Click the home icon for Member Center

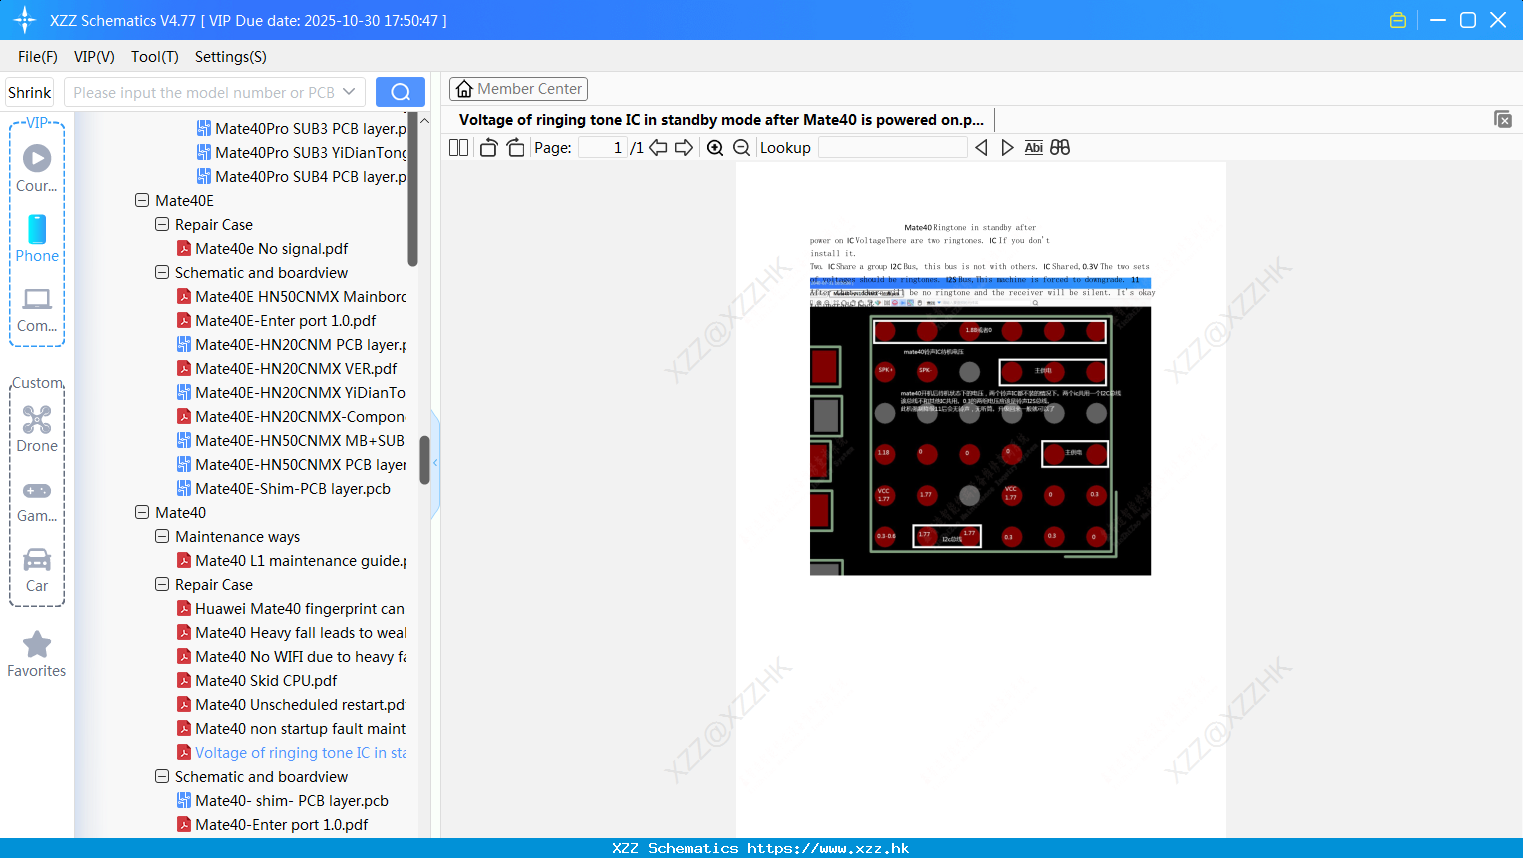coord(464,89)
